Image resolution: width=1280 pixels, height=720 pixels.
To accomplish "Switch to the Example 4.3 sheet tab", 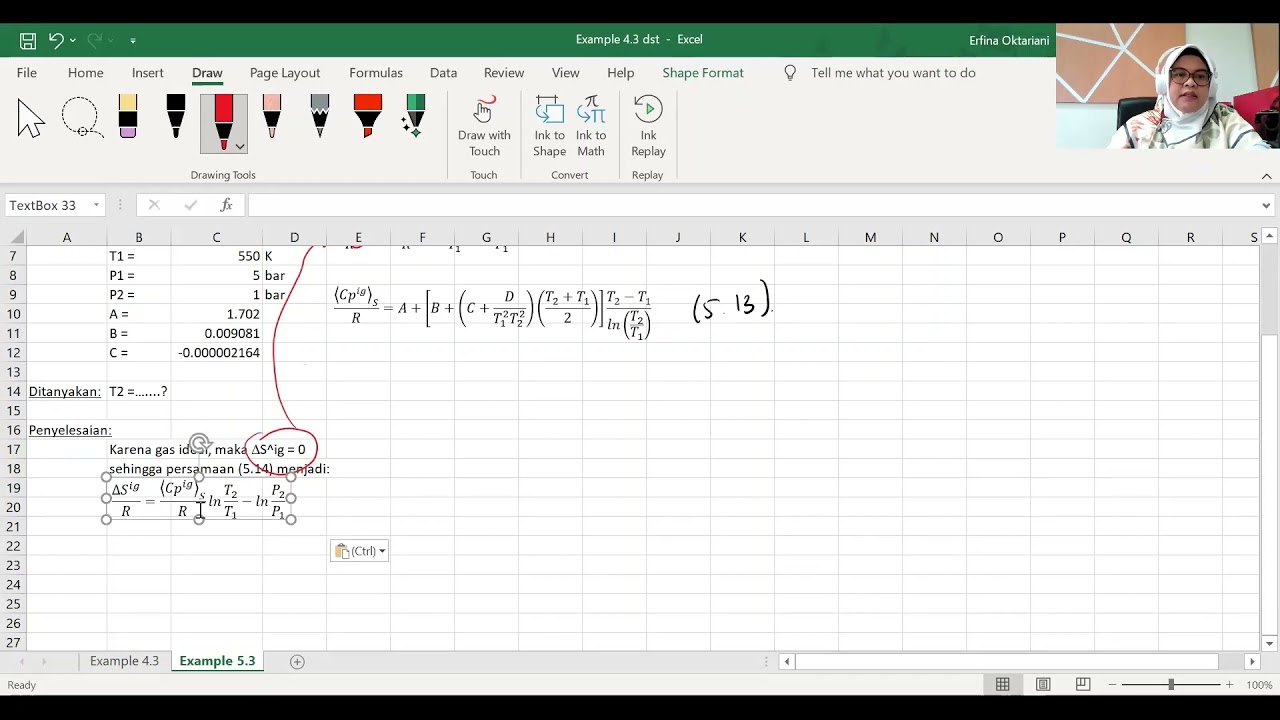I will [x=124, y=661].
